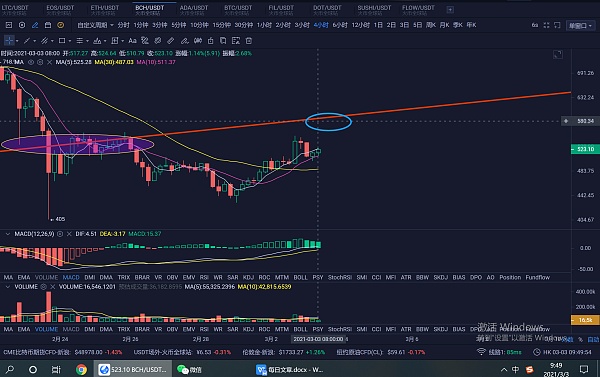Click the fullscreen expand arrows icon
The width and height of the screenshot is (600, 377).
click(546, 25)
